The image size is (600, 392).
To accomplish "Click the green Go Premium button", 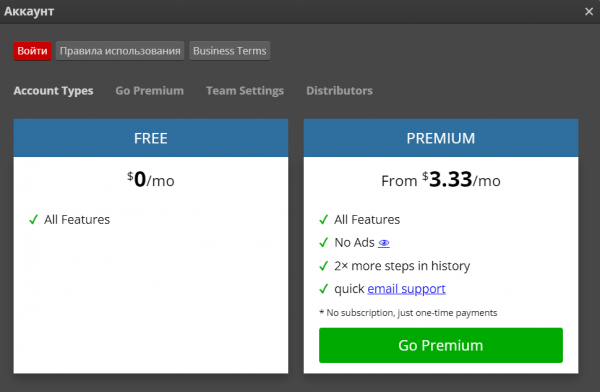I will [441, 345].
